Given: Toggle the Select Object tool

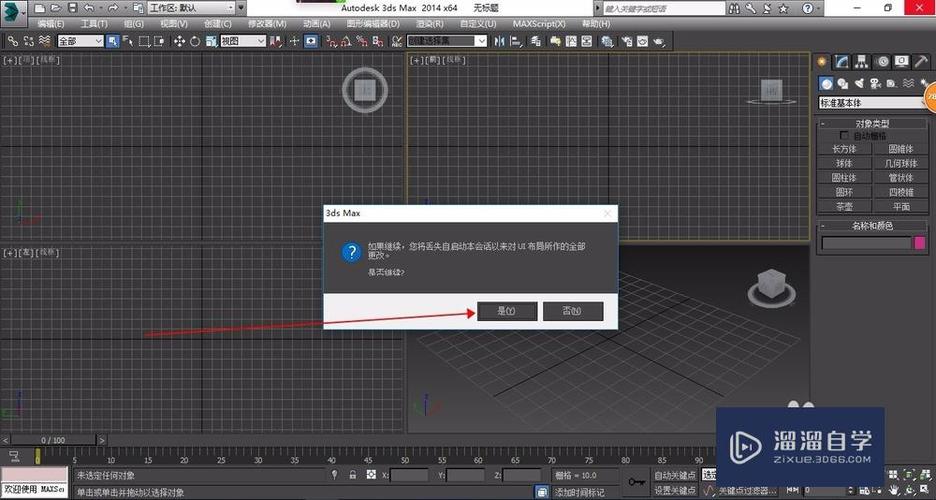Looking at the screenshot, I should point(112,41).
